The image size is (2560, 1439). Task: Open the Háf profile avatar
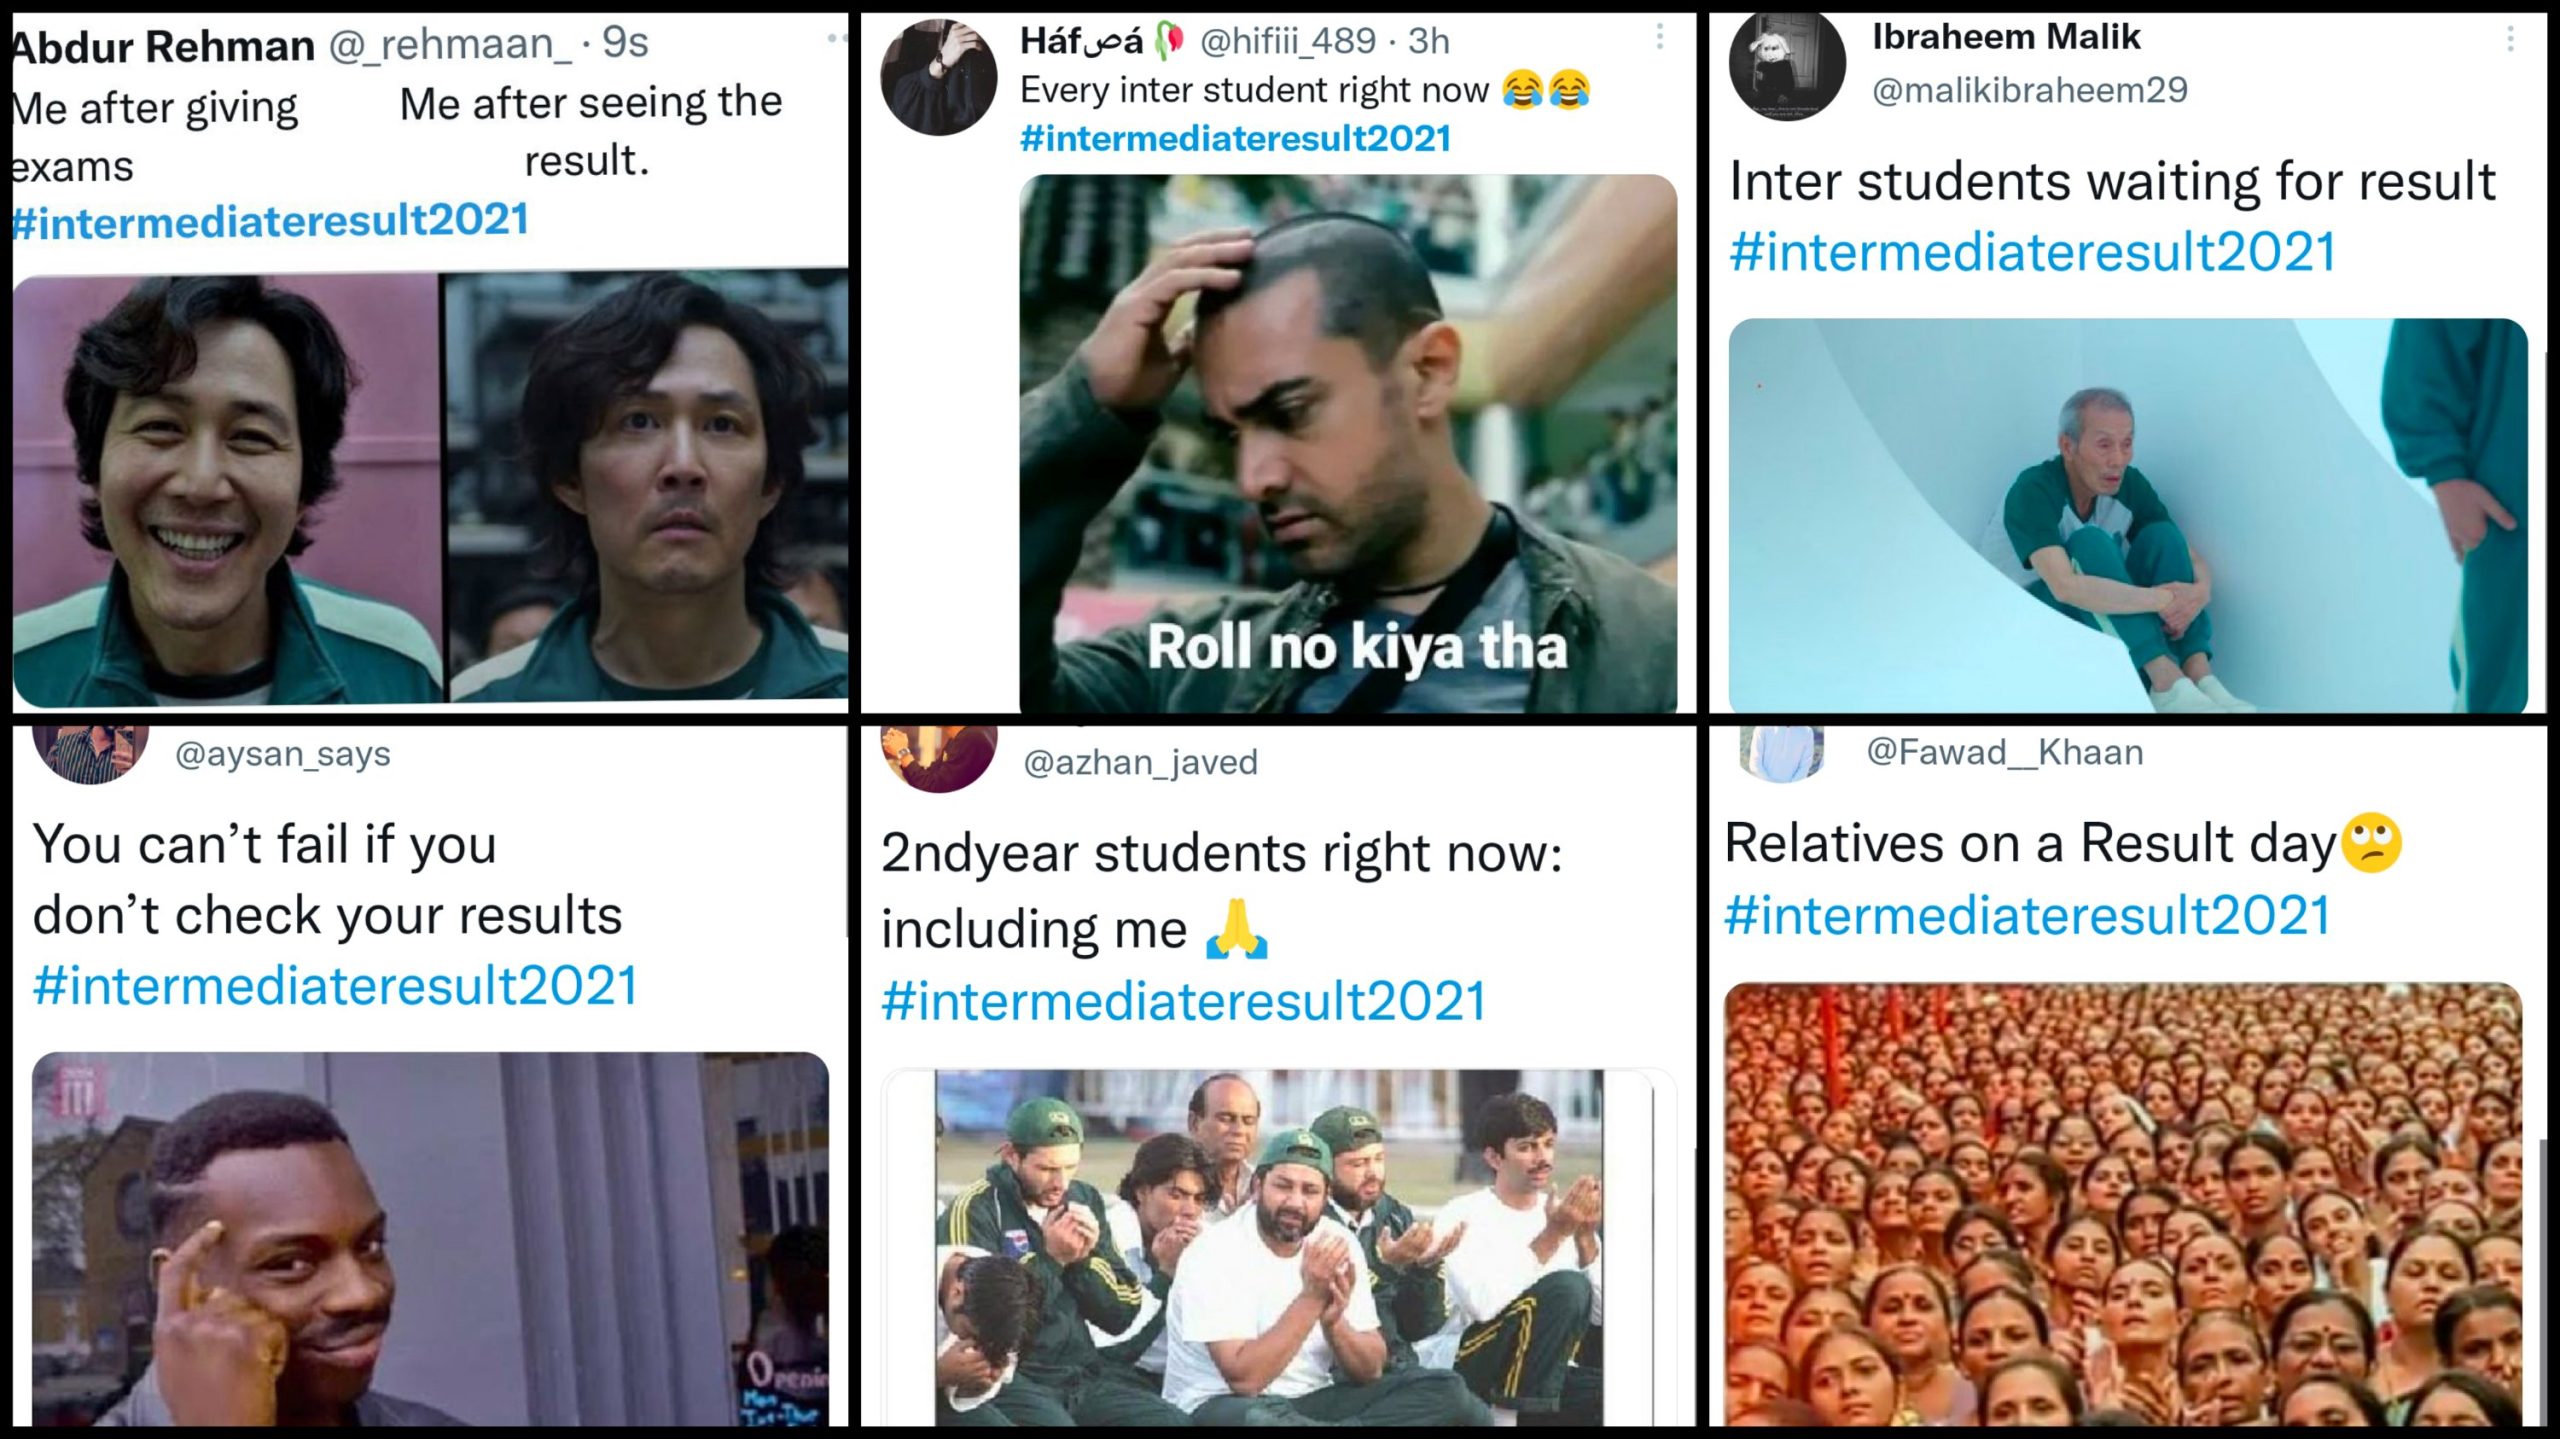(938, 77)
